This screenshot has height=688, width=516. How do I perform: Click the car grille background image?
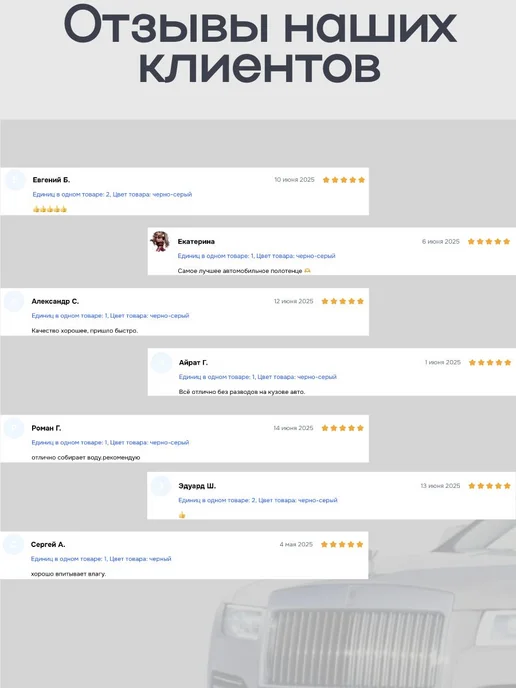[355, 641]
